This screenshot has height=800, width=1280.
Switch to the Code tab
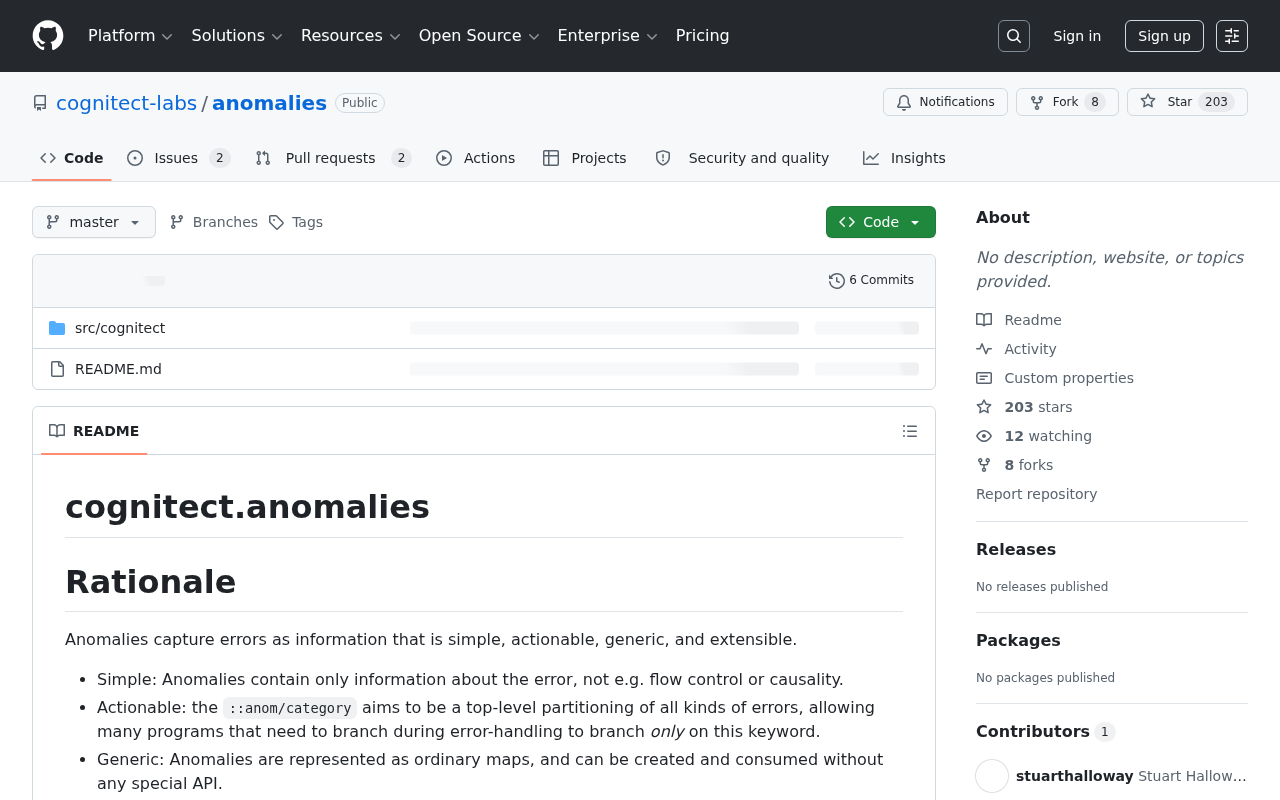(72, 158)
